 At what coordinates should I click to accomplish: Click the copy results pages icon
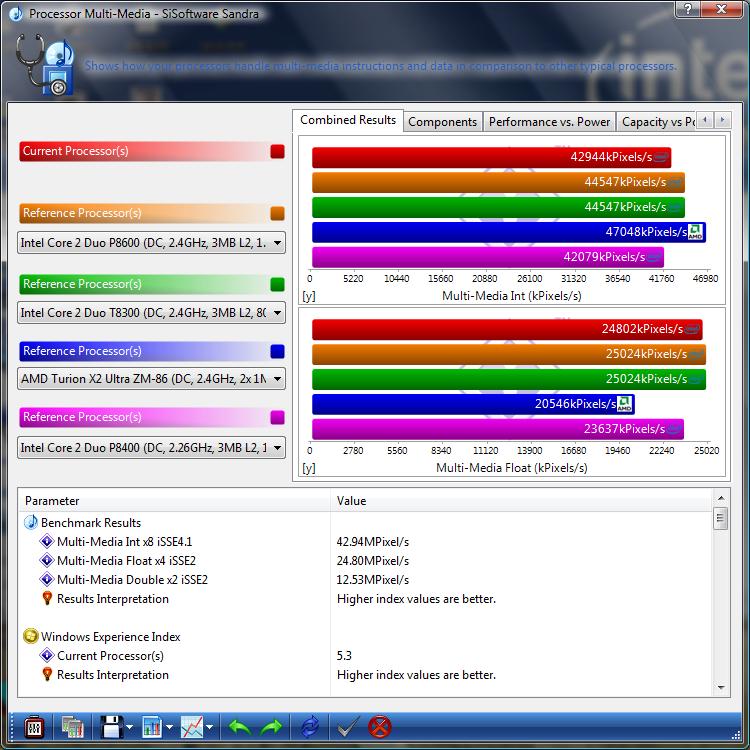72,728
